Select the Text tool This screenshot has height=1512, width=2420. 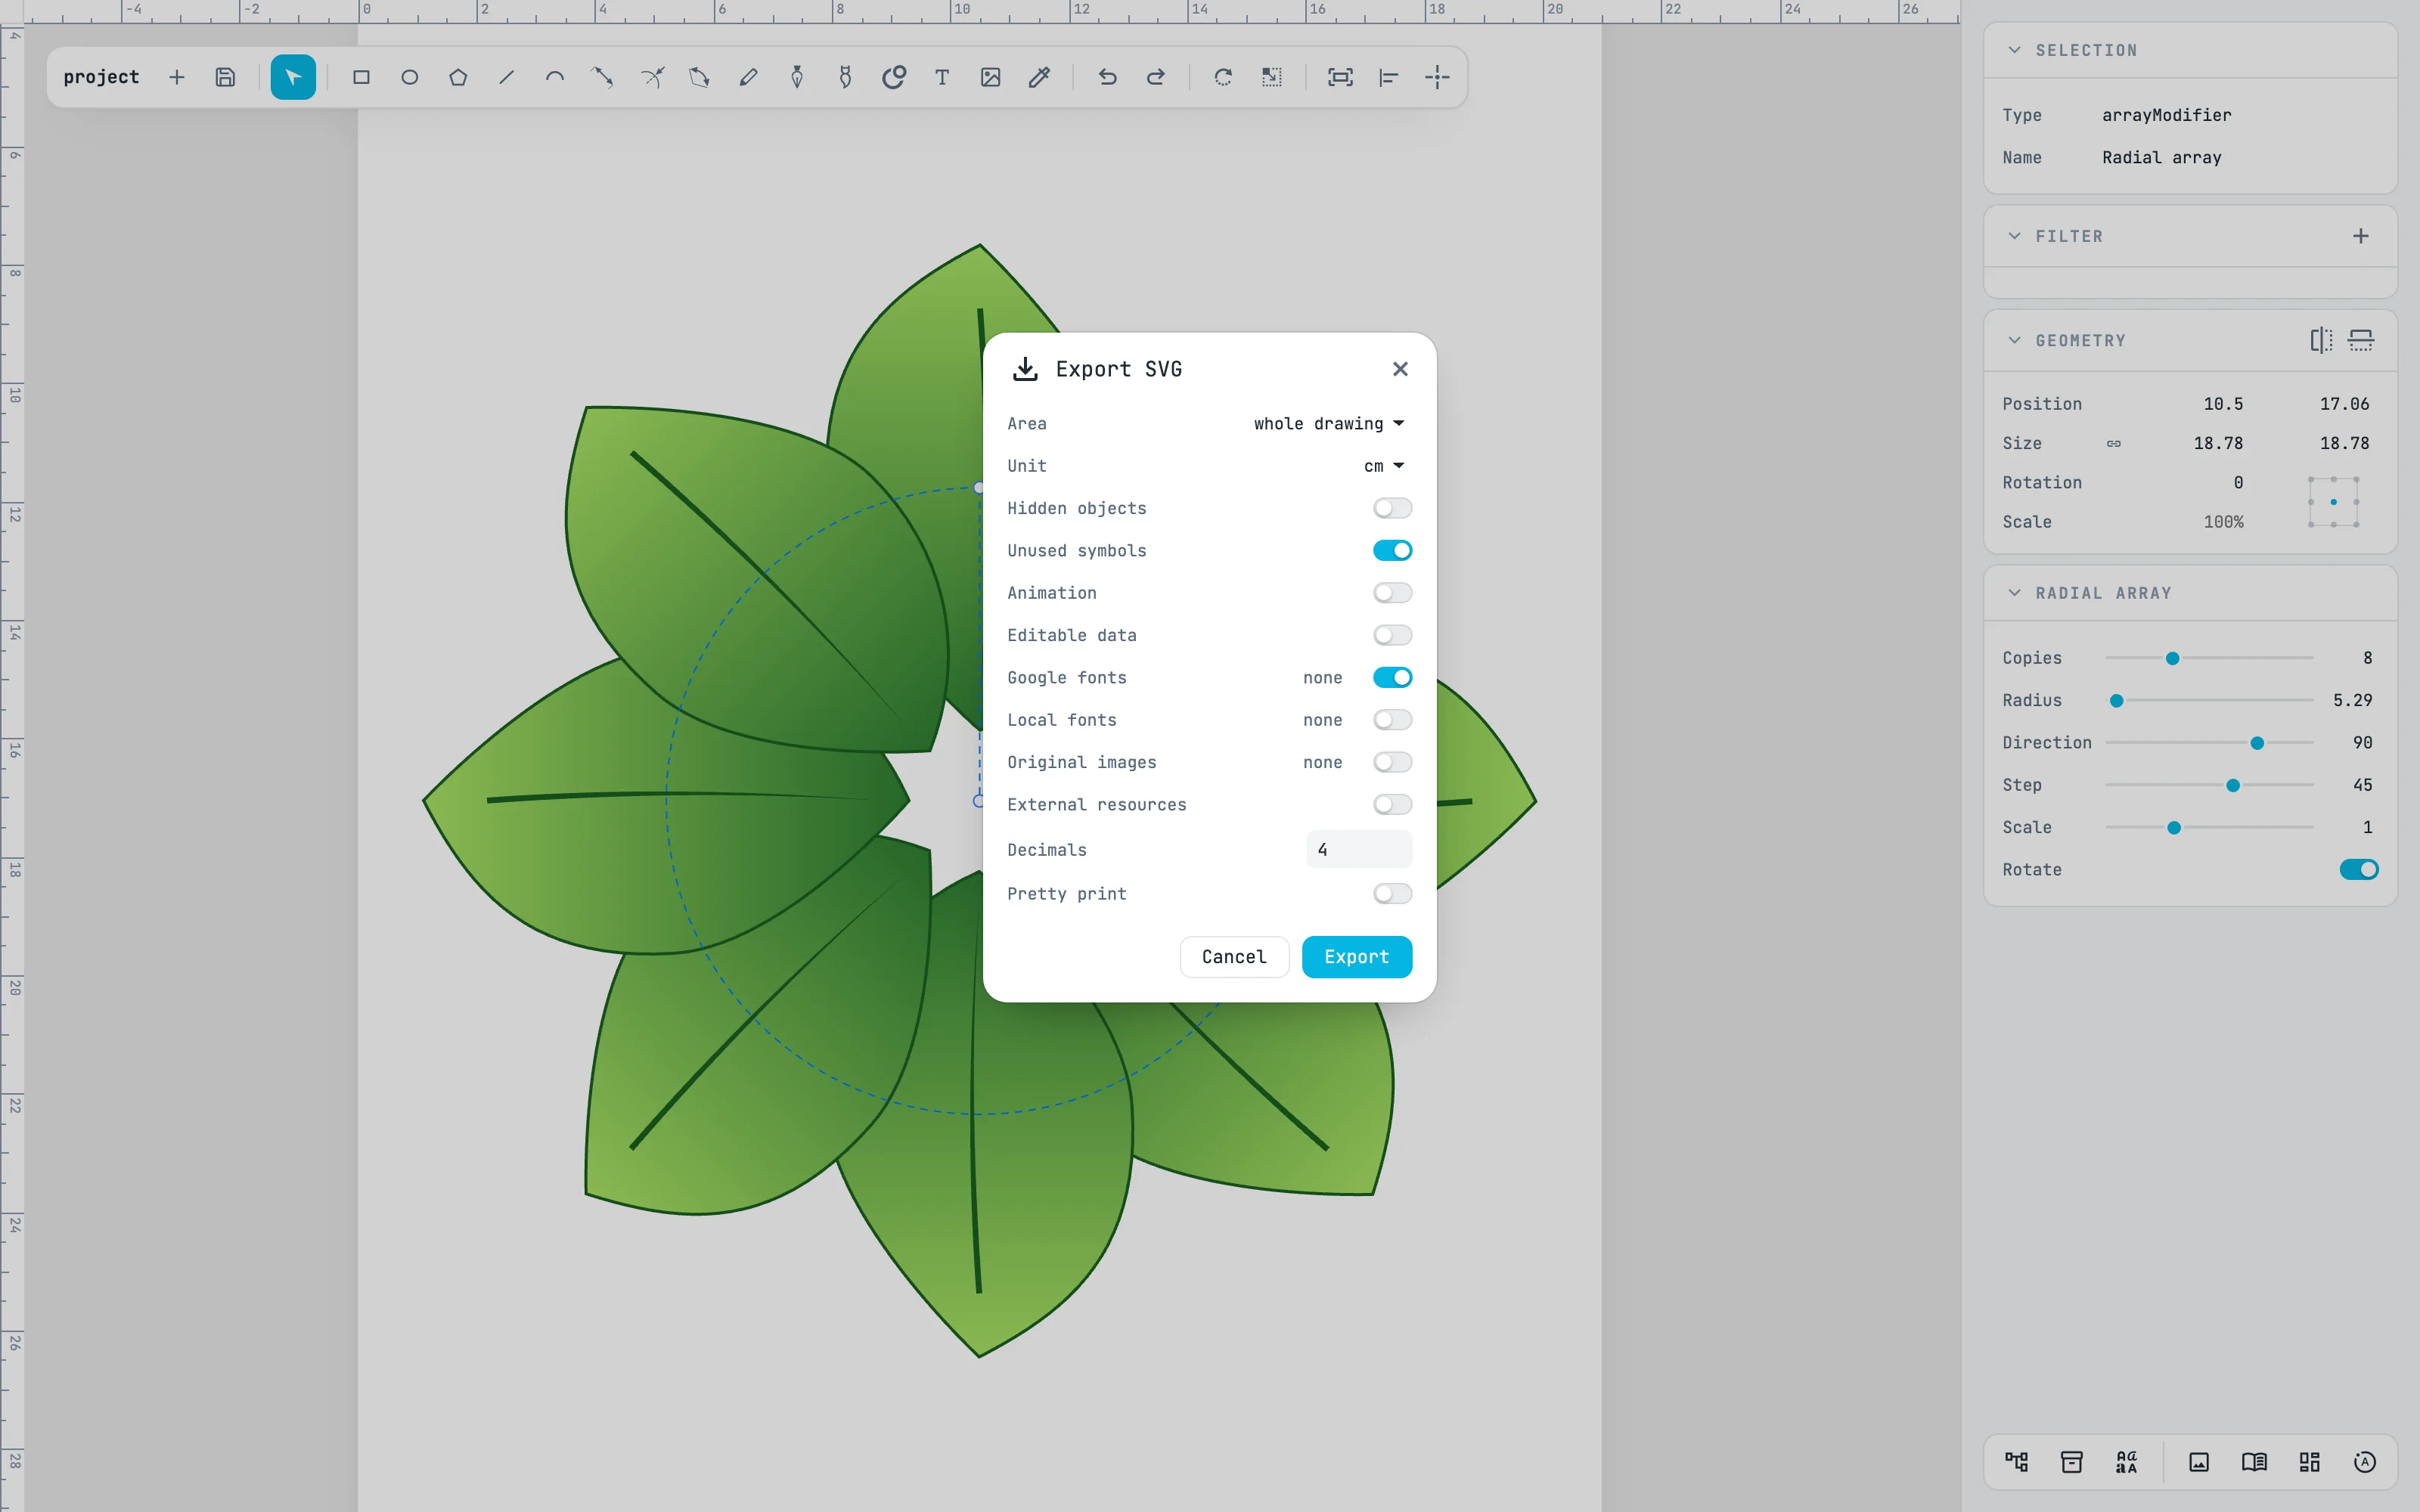tap(942, 77)
